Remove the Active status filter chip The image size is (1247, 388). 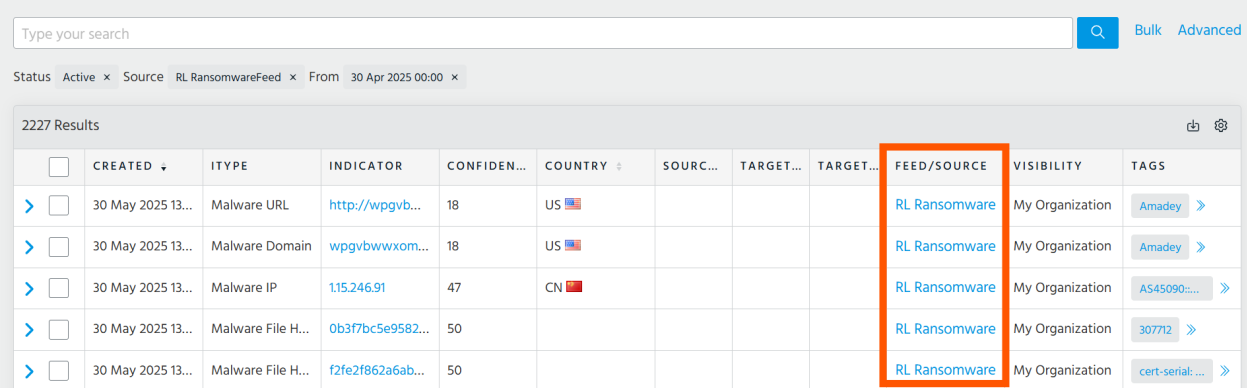106,77
